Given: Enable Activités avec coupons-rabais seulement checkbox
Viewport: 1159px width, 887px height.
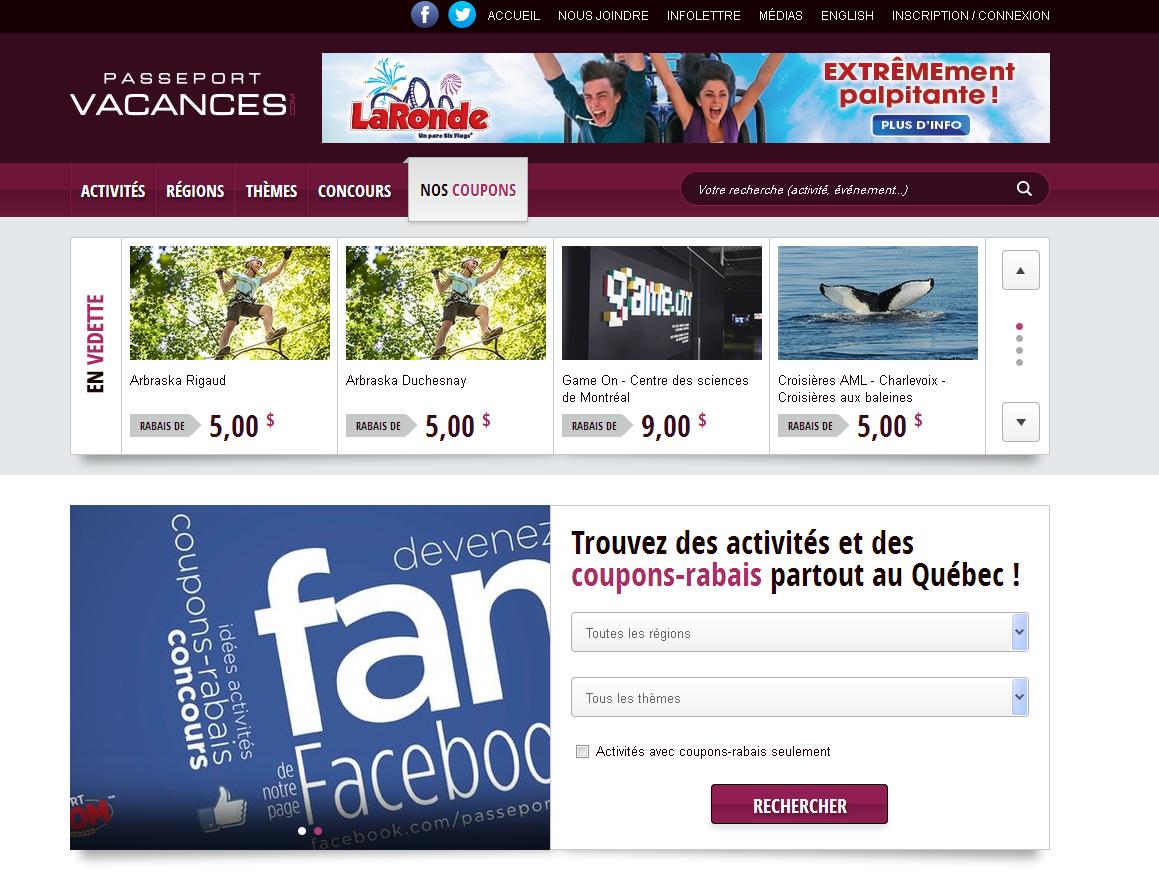Looking at the screenshot, I should [582, 752].
